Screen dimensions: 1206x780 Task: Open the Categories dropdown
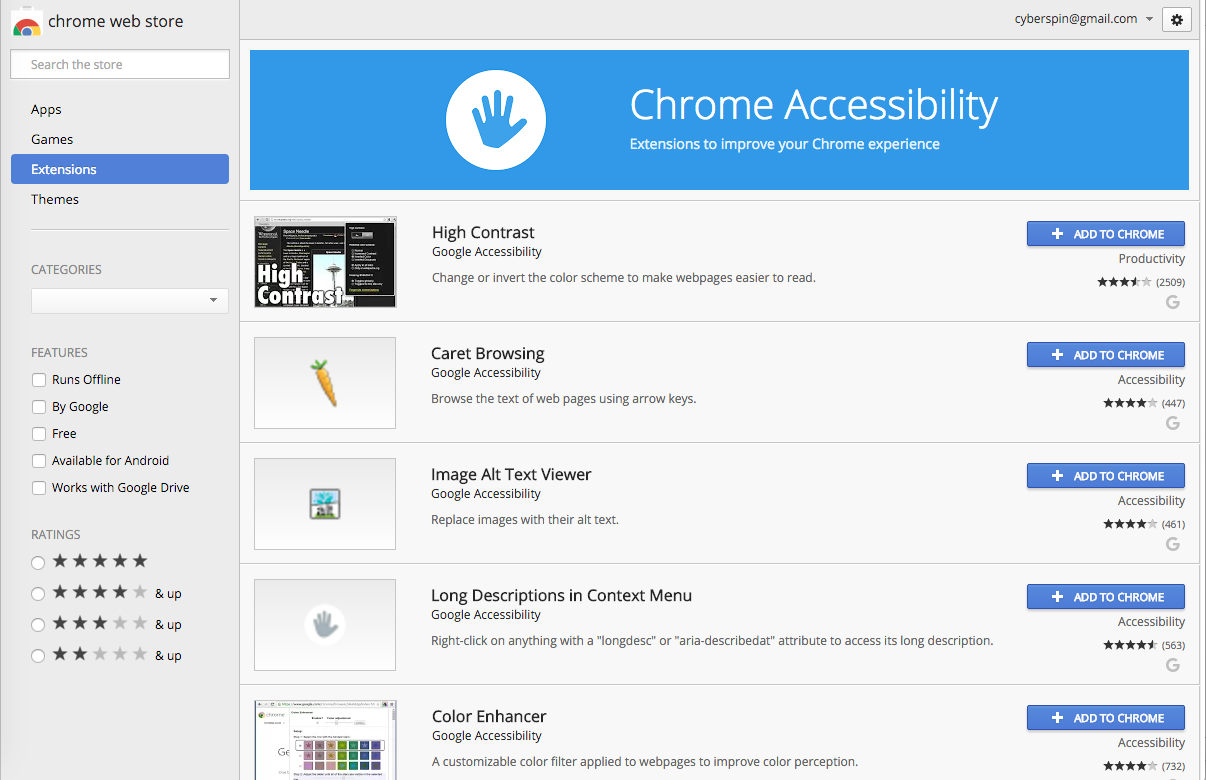[130, 300]
